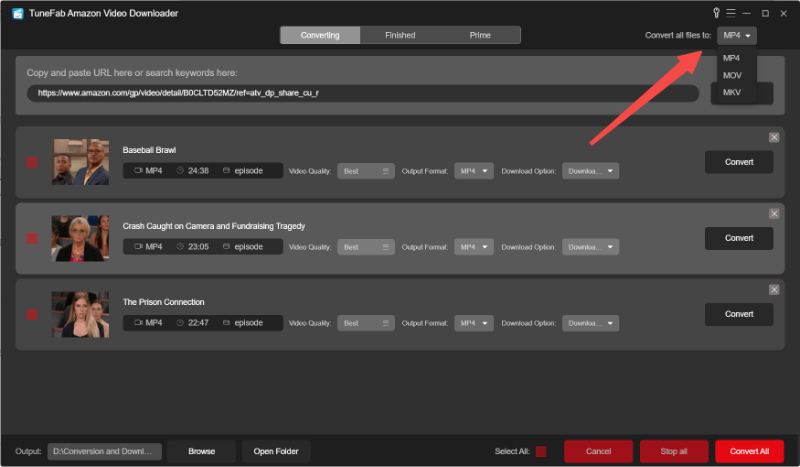Remove Crash Caught on Camera item with X
This screenshot has height=467, width=800.
[x=774, y=213]
